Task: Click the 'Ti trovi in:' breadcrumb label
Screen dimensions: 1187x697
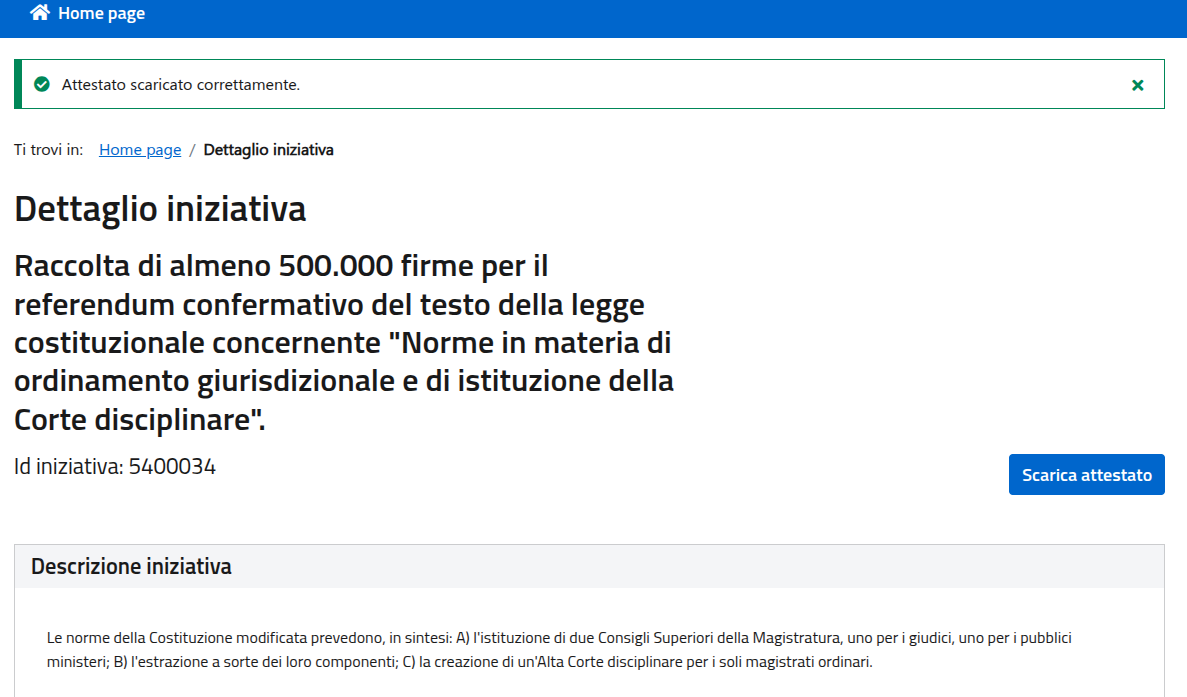Action: [49, 150]
